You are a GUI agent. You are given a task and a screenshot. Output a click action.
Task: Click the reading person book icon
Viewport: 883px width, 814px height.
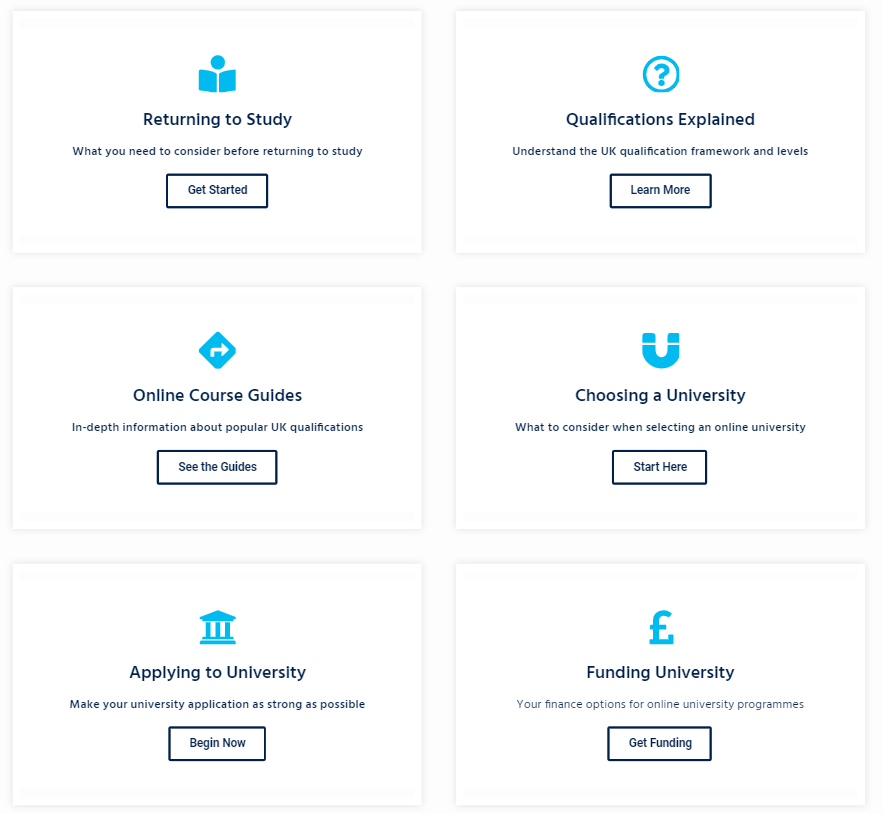click(217, 74)
